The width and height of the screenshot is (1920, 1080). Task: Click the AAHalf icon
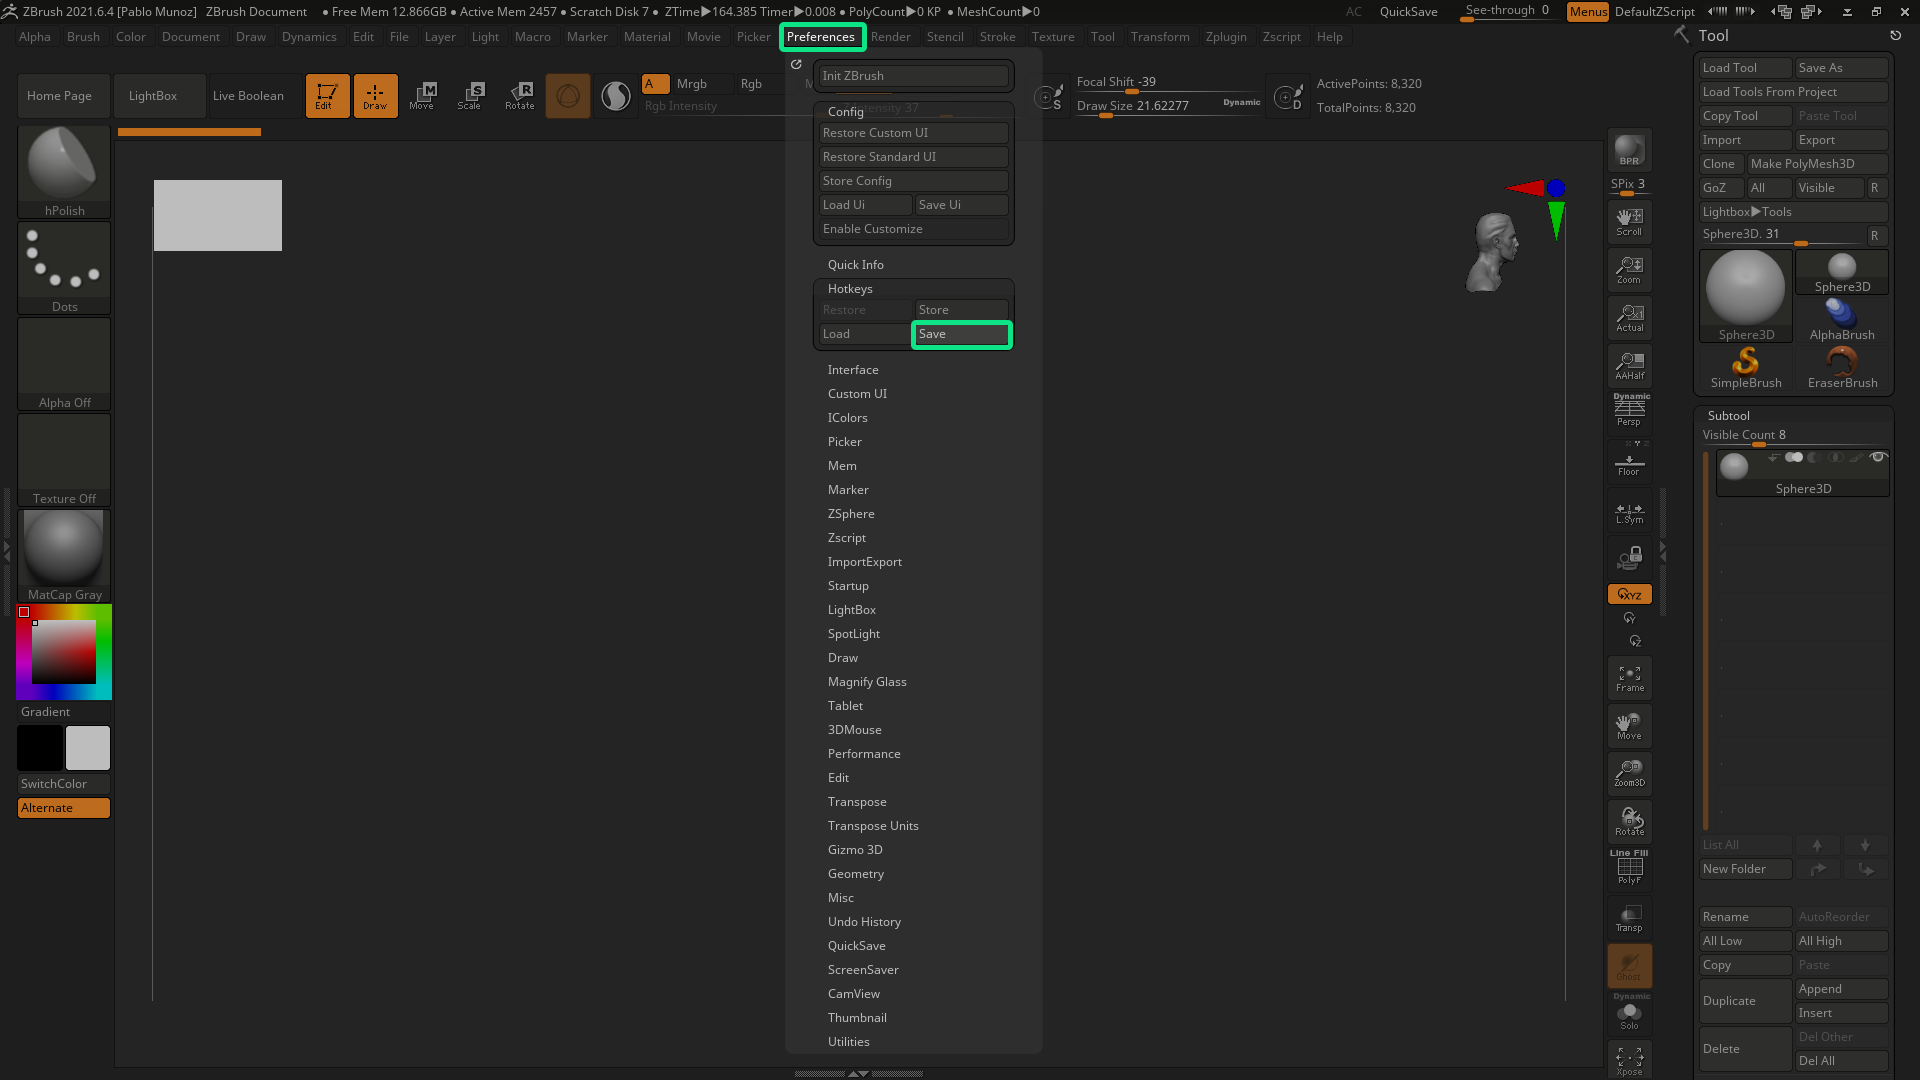pos(1629,365)
